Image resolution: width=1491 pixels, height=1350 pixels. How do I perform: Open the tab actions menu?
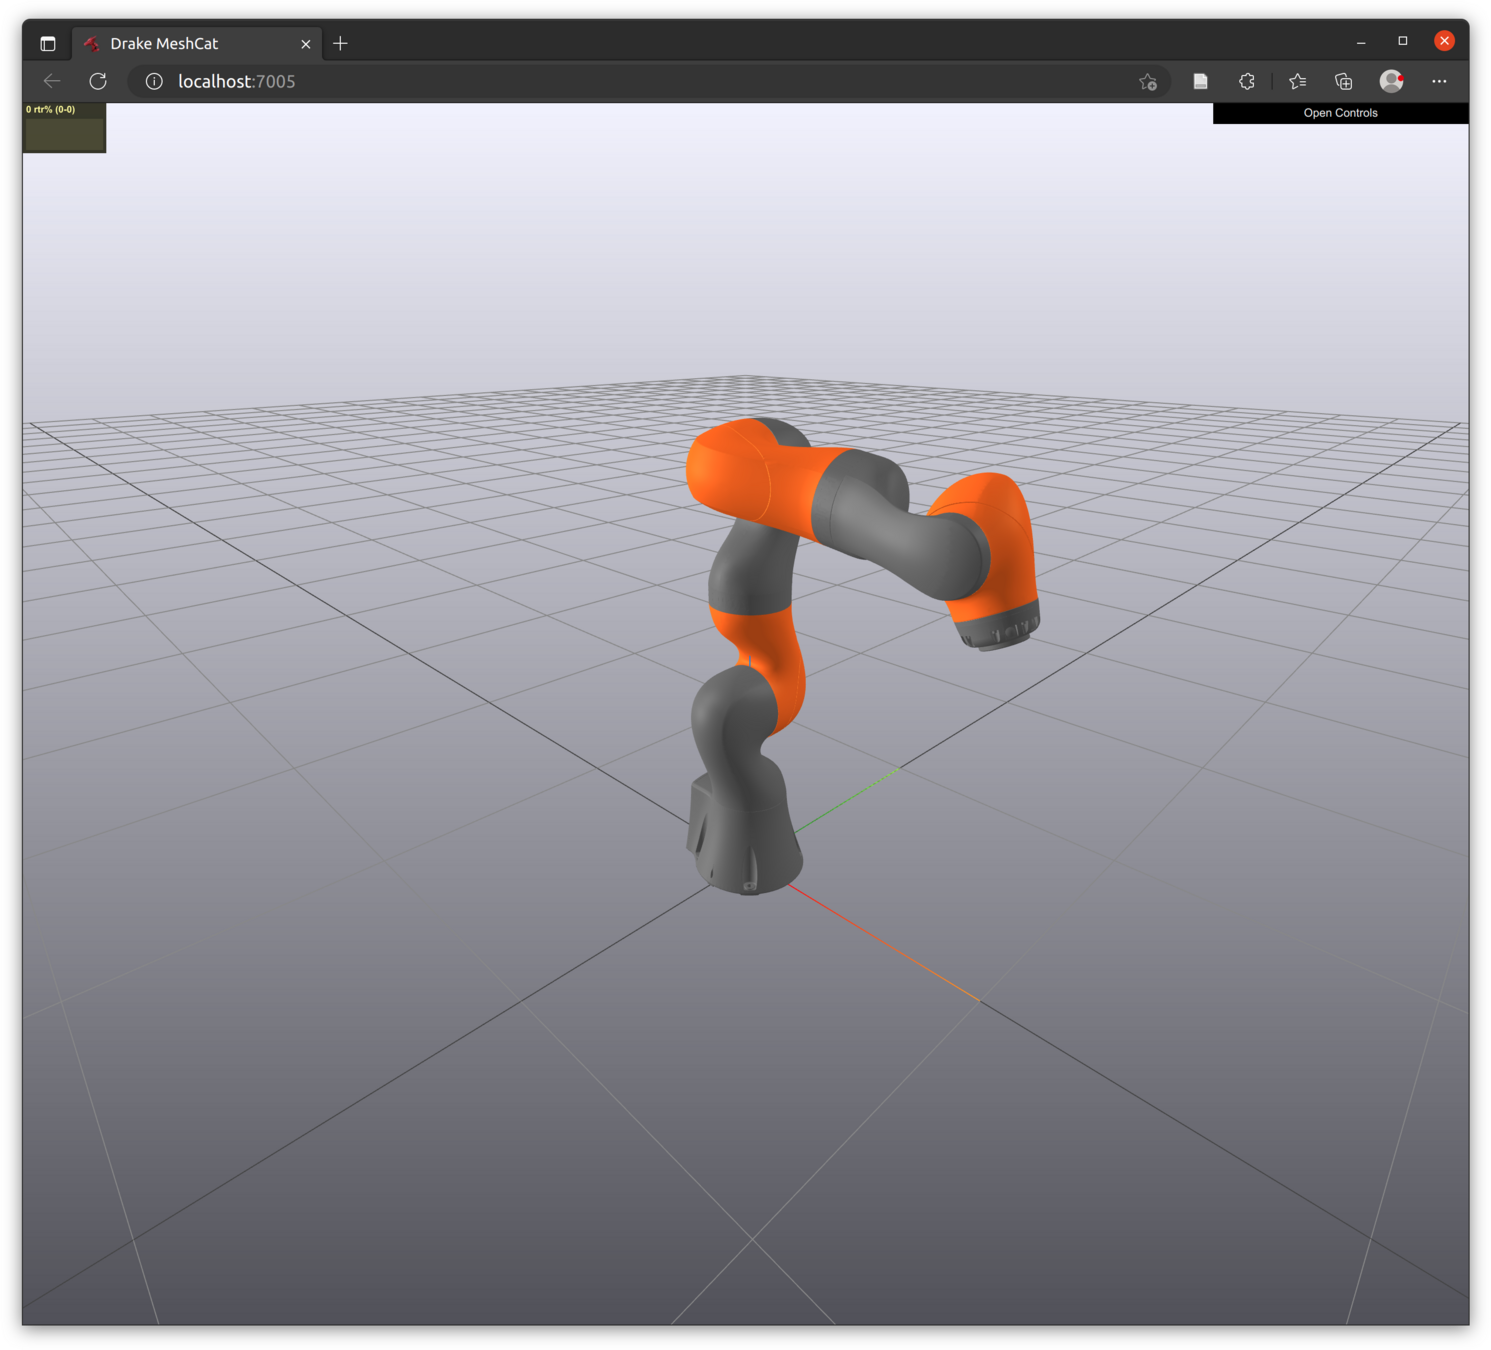point(48,43)
